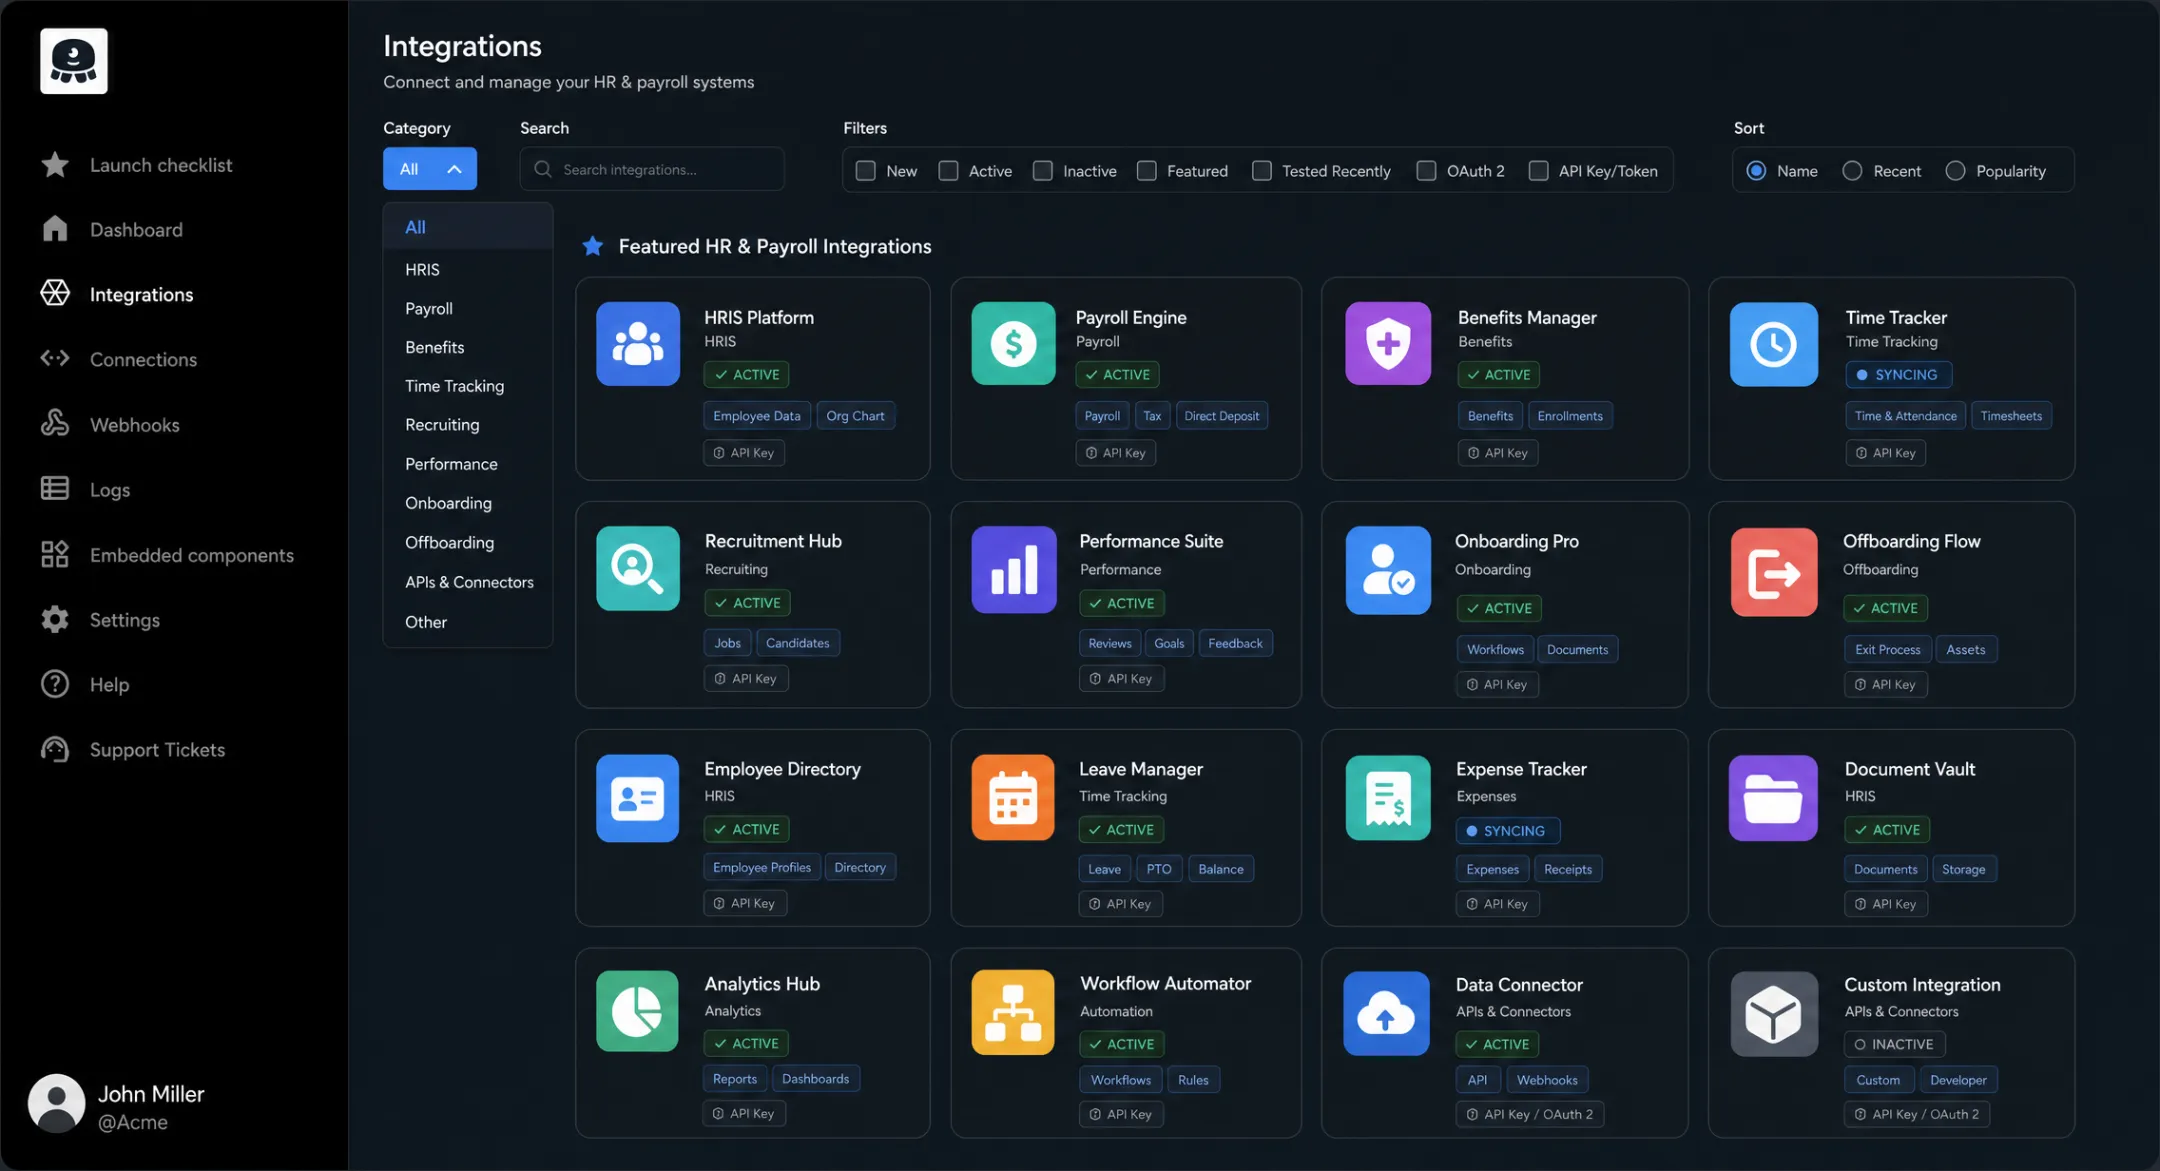Image resolution: width=2160 pixels, height=1171 pixels.
Task: Click the HRIS Platform people icon
Action: click(x=638, y=344)
